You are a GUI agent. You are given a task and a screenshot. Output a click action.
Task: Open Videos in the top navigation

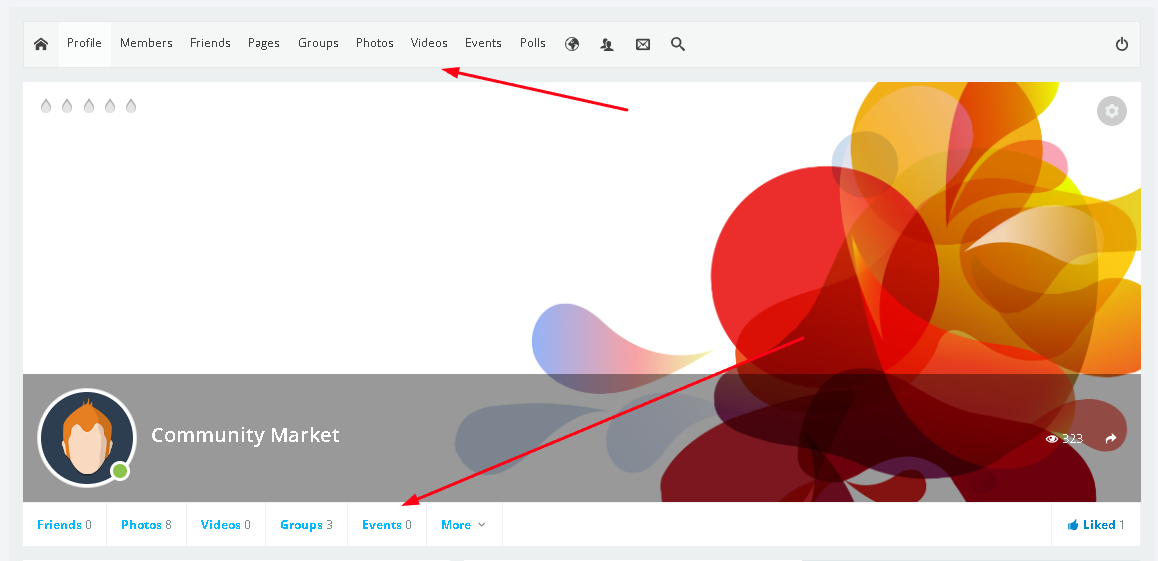[x=429, y=44]
